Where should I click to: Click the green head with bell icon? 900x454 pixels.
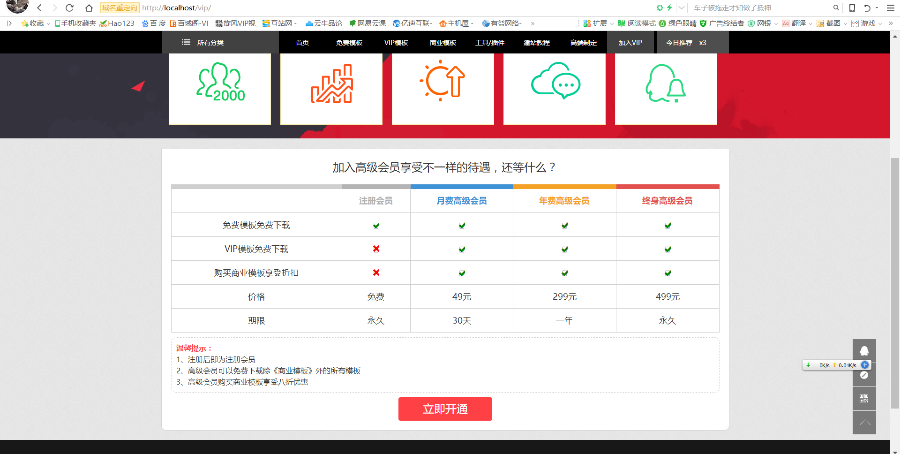coord(666,85)
